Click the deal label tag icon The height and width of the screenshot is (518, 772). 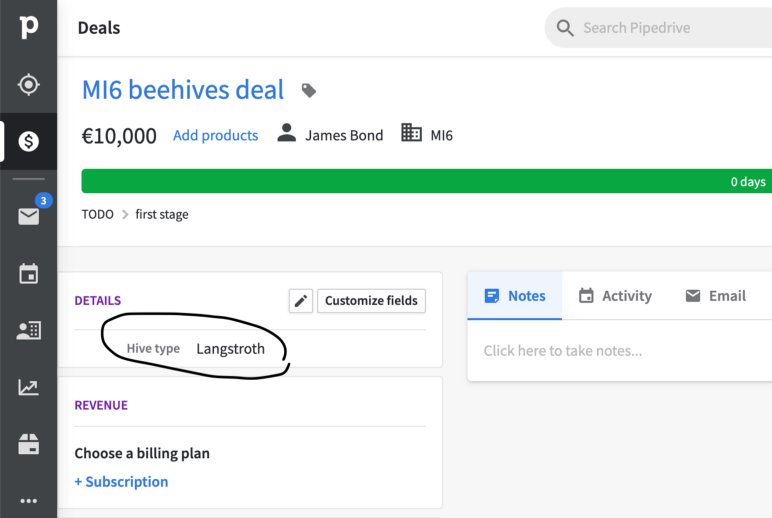309,91
